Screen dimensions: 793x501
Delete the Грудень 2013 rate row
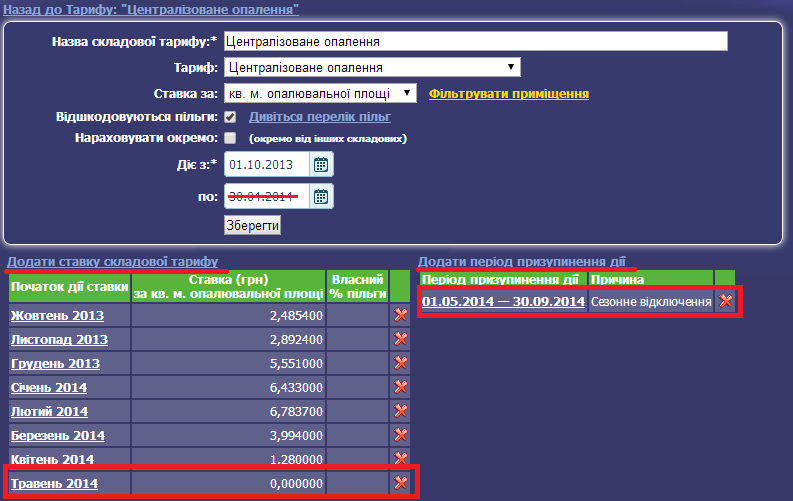[x=401, y=363]
